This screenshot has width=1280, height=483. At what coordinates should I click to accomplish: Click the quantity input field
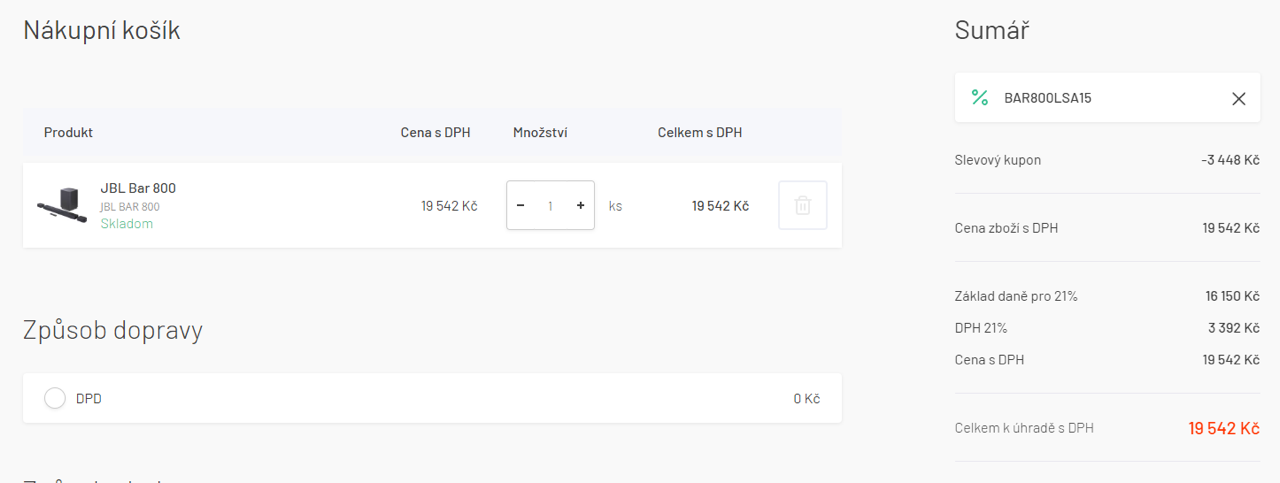point(550,205)
